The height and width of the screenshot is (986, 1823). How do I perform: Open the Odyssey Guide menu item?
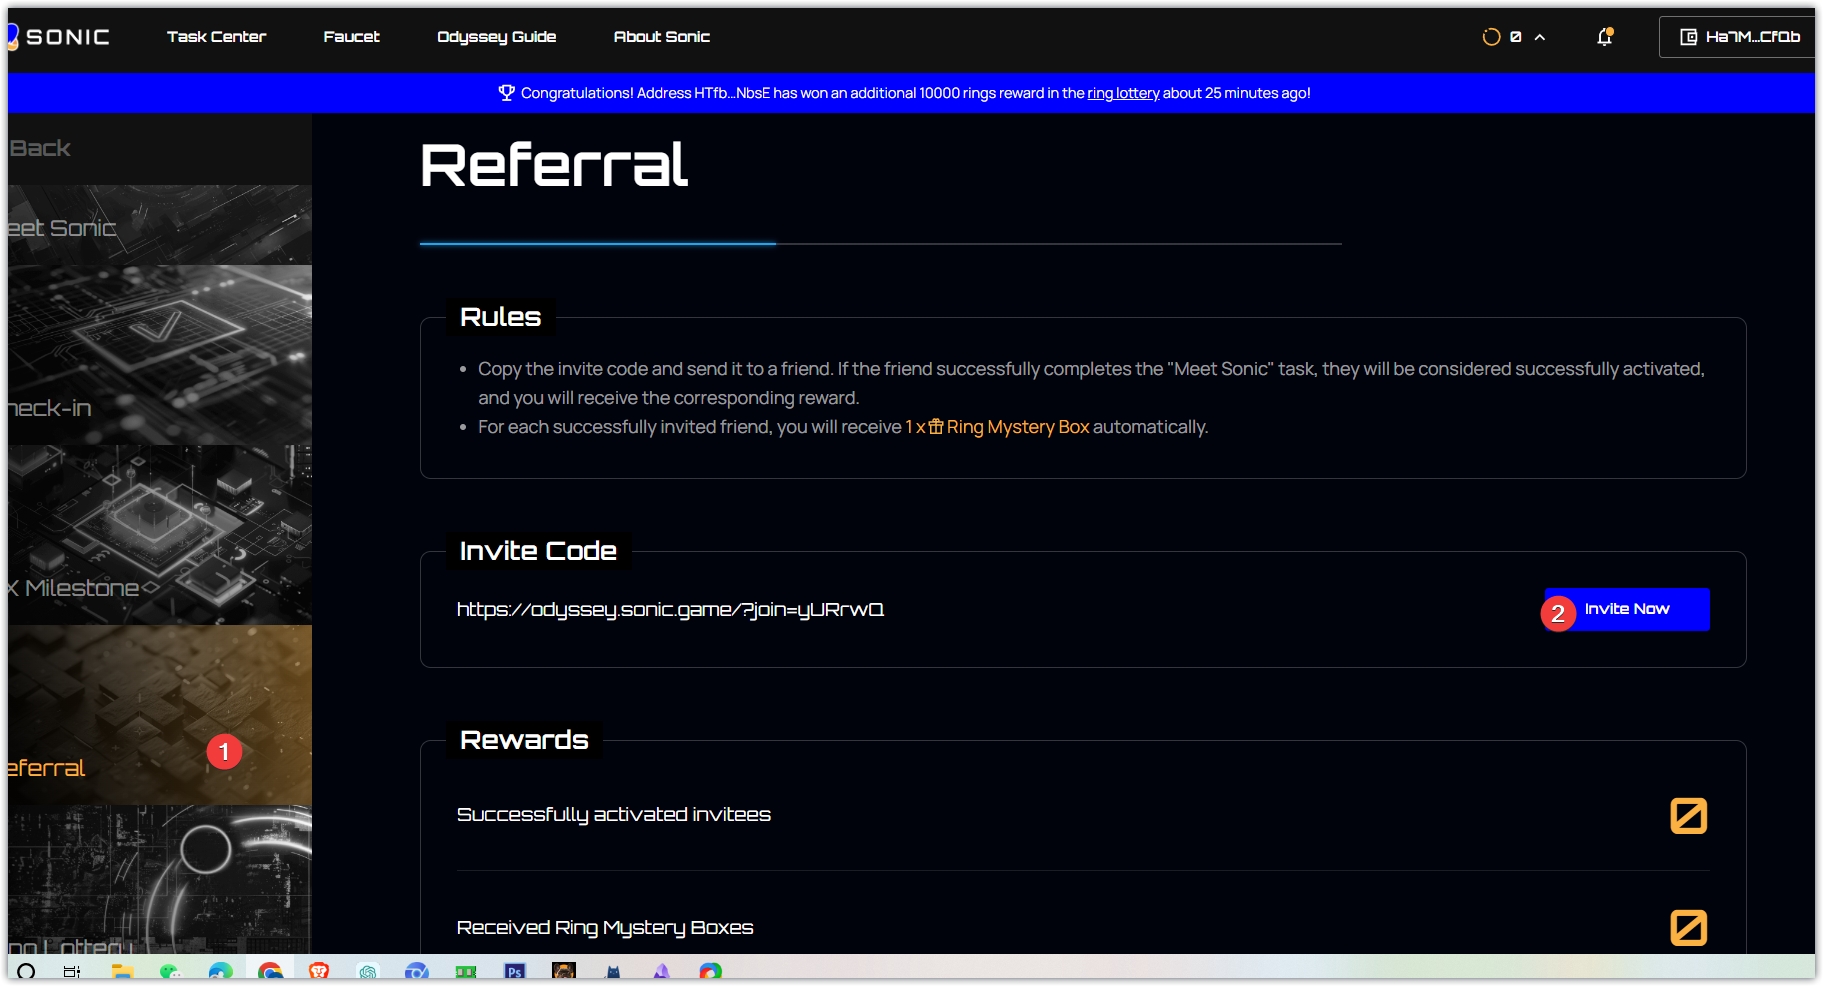496,37
